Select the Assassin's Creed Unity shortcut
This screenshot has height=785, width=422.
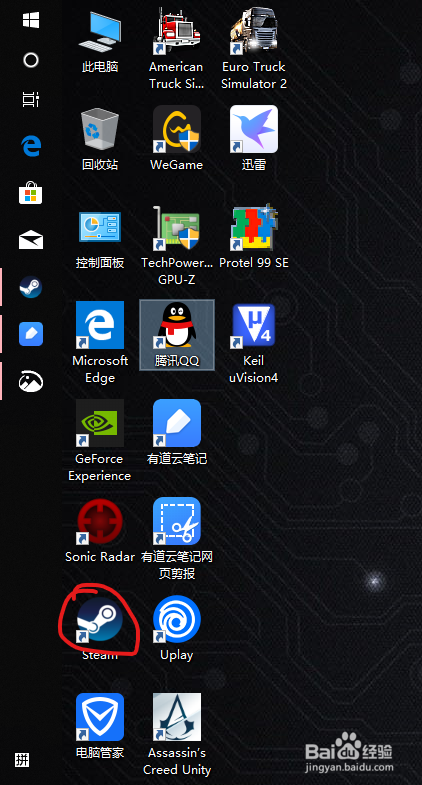177,734
